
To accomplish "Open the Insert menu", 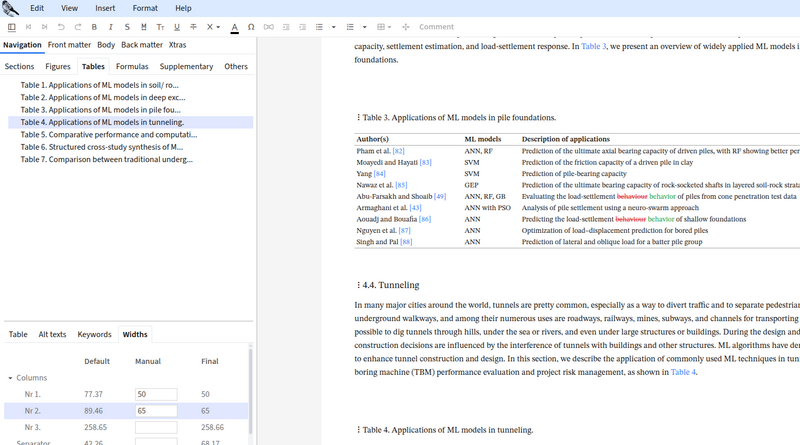I will (x=105, y=8).
